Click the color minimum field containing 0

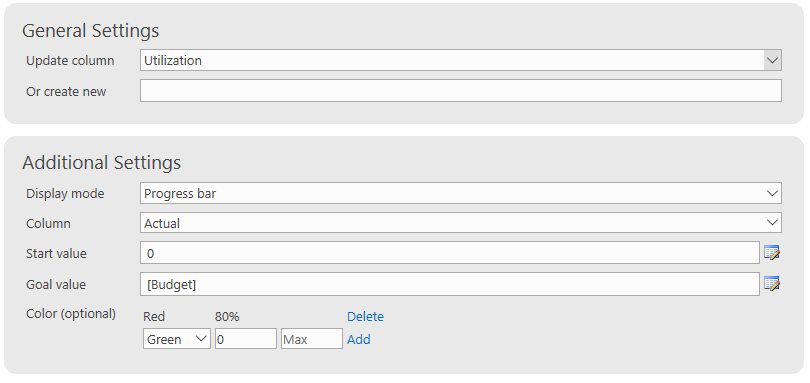pos(246,339)
